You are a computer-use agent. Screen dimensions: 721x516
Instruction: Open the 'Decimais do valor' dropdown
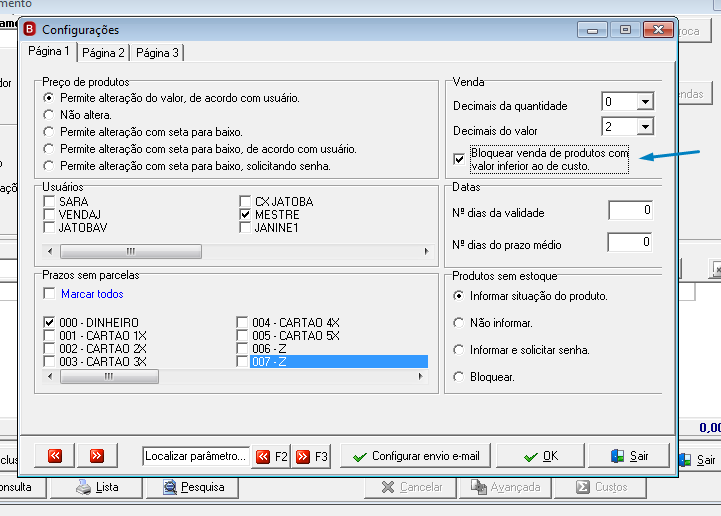tap(645, 126)
